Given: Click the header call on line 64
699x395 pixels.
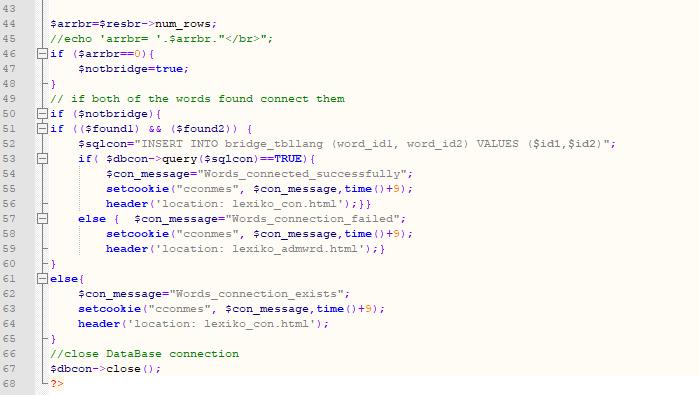Looking at the screenshot, I should pyautogui.click(x=203, y=324).
